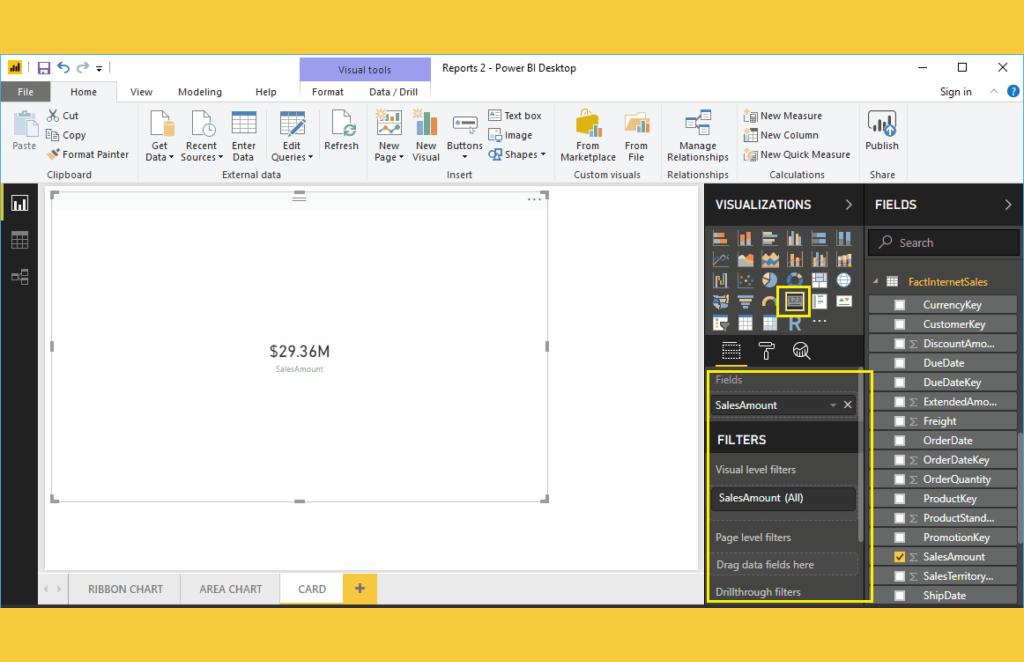Remove SalesAmount from Fields well
The height and width of the screenshot is (662, 1024).
tap(848, 405)
